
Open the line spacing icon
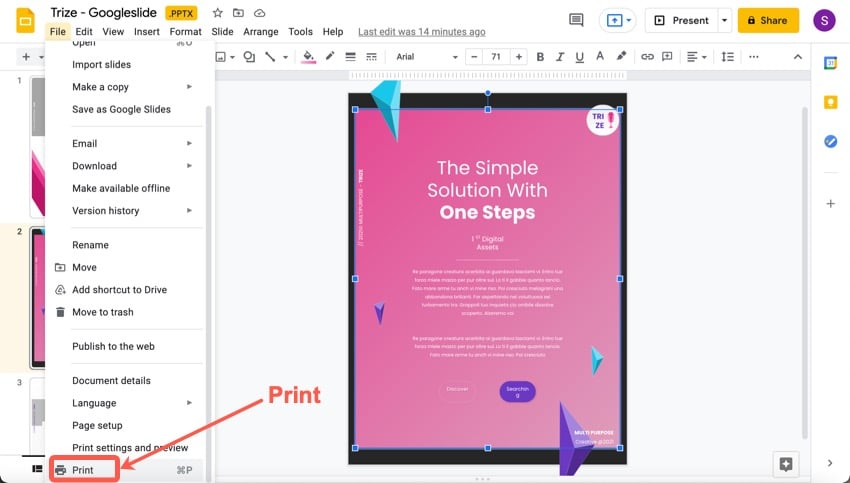click(727, 57)
